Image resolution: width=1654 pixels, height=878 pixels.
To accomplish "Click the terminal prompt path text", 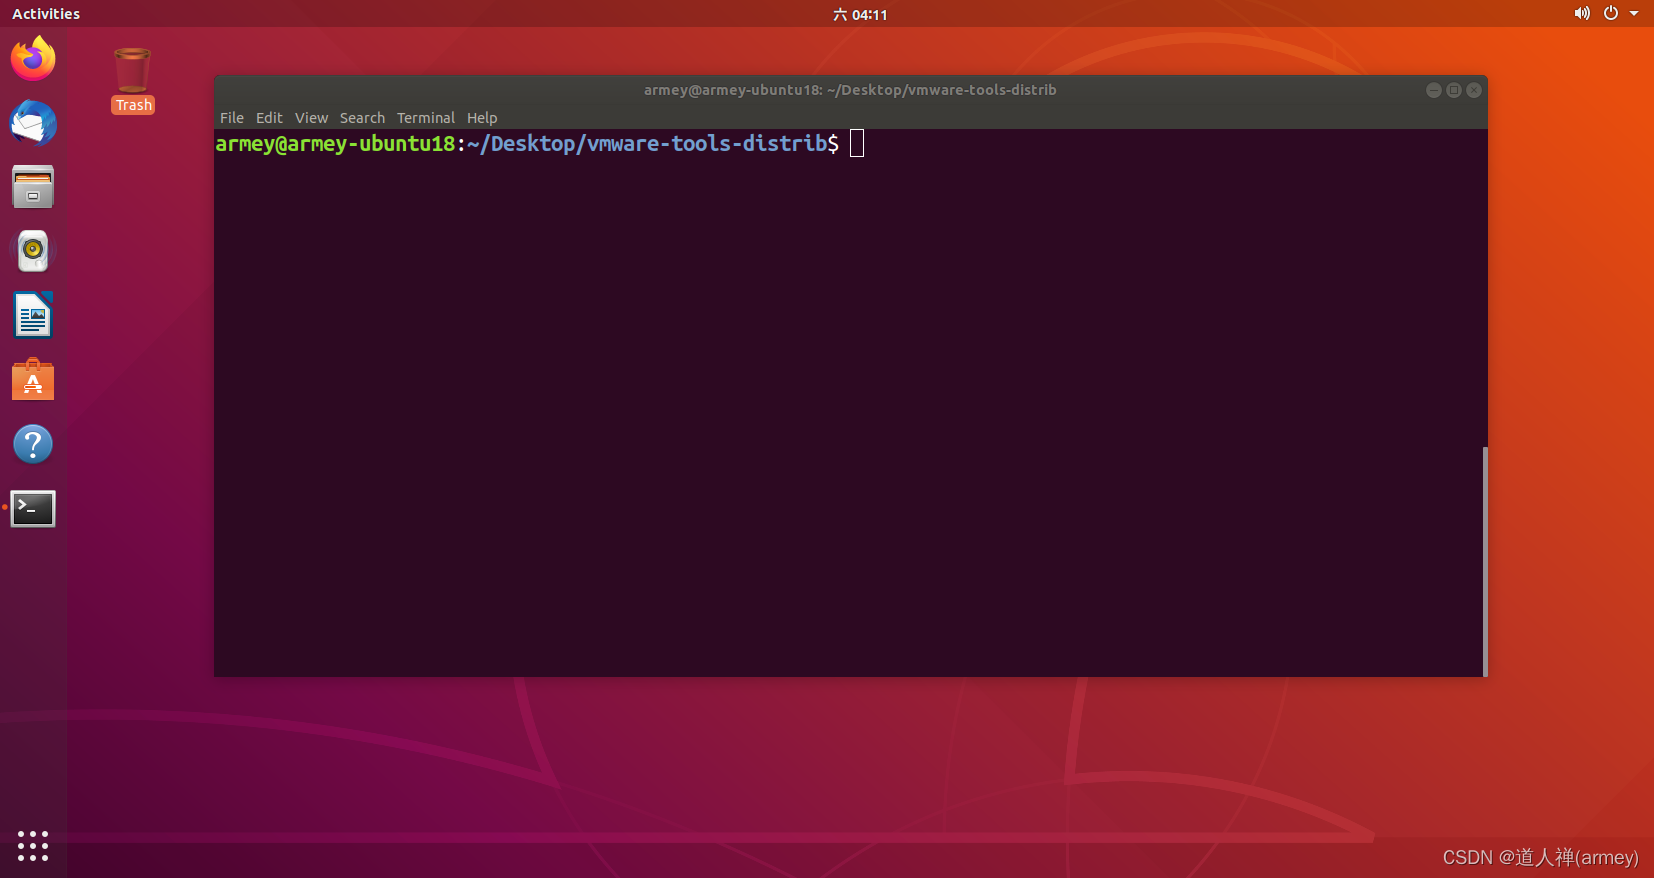I will tap(647, 144).
